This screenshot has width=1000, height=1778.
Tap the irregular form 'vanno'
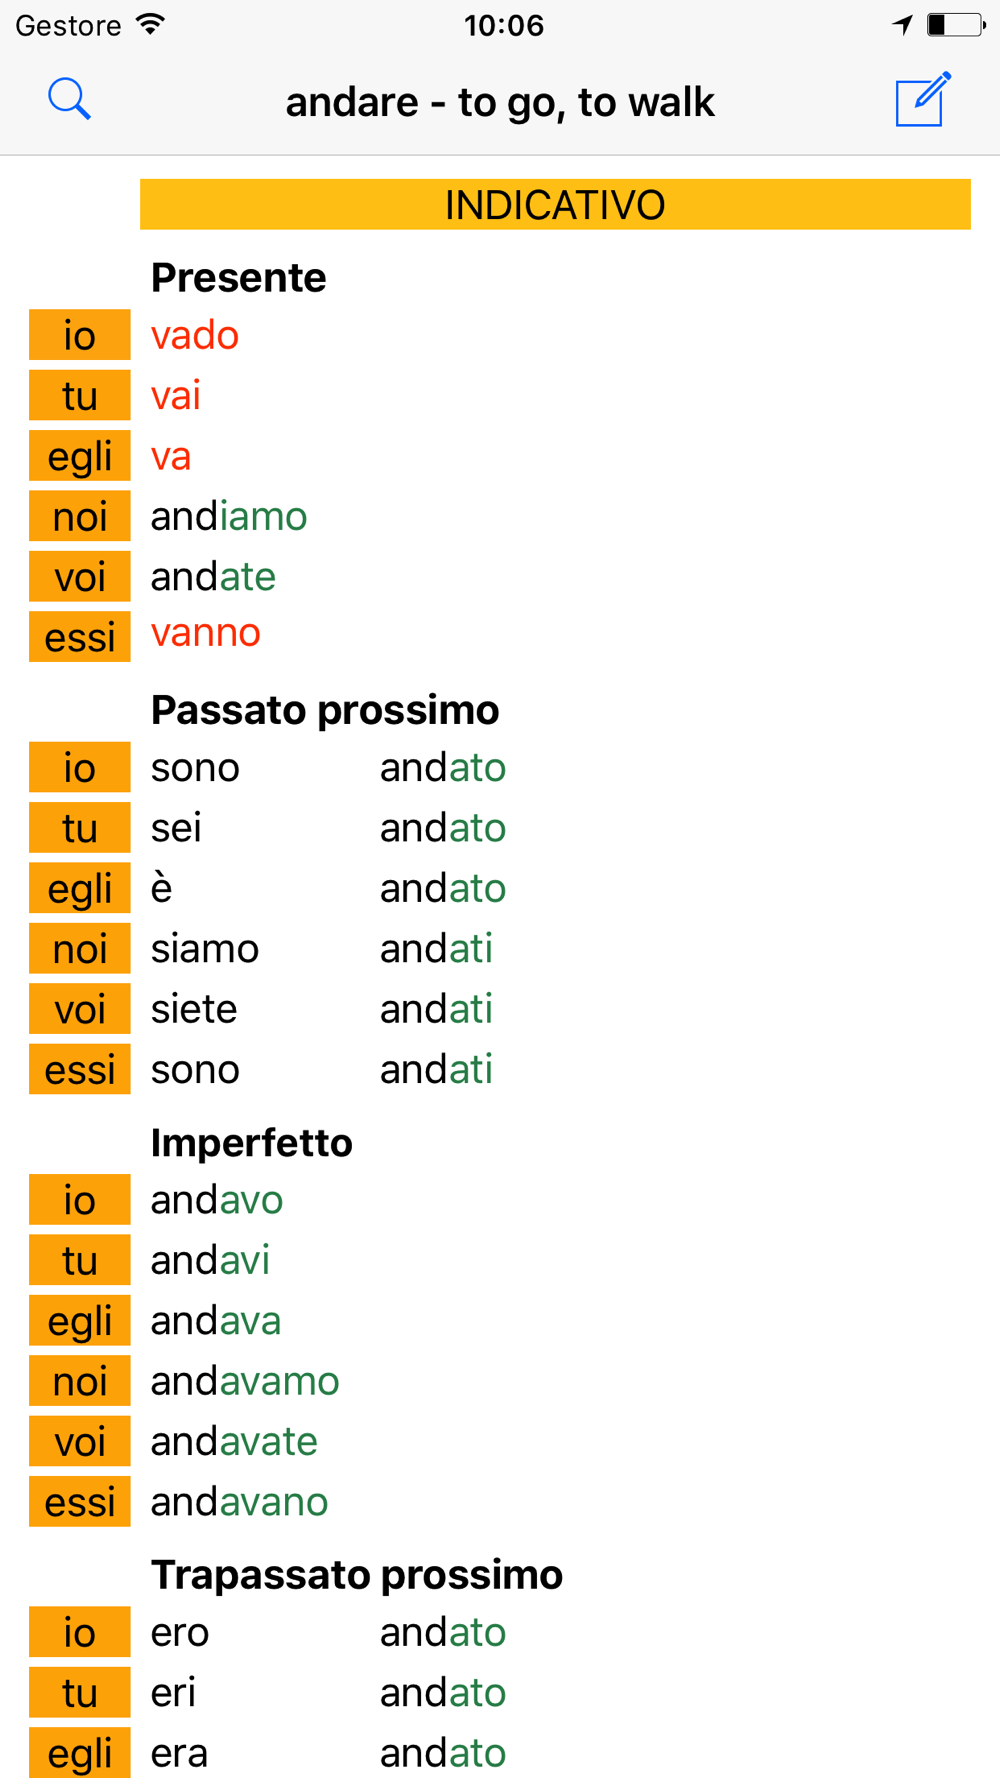206,633
